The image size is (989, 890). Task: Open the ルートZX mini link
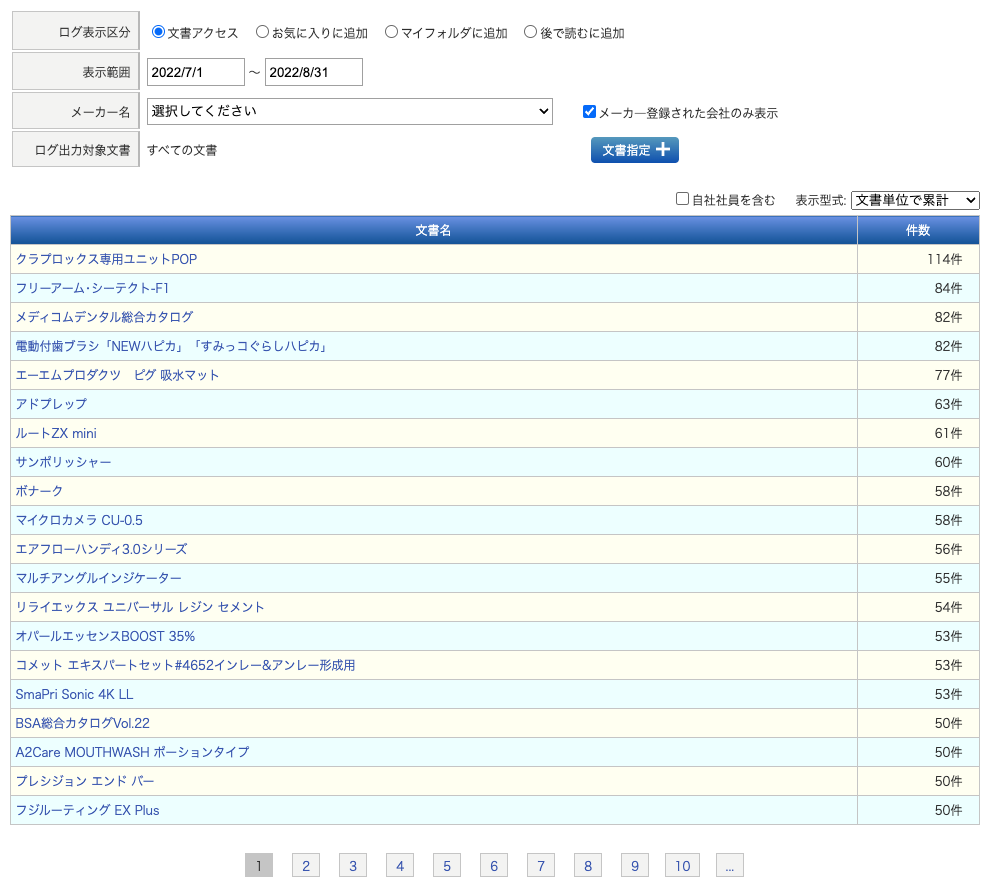(x=56, y=433)
